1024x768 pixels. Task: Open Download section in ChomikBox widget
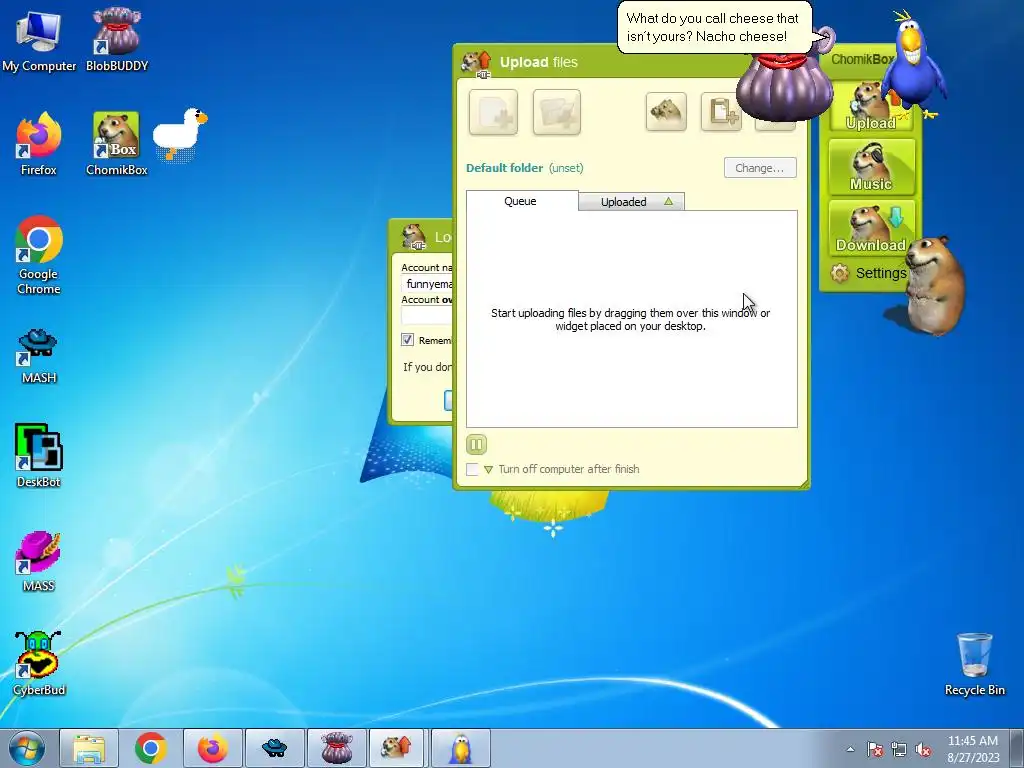871,228
